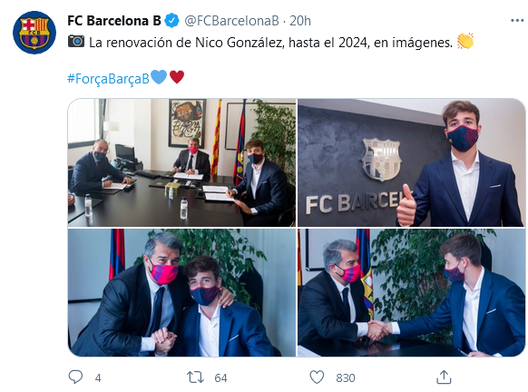
Task: Click the blue verified badge
Action: coord(172,21)
